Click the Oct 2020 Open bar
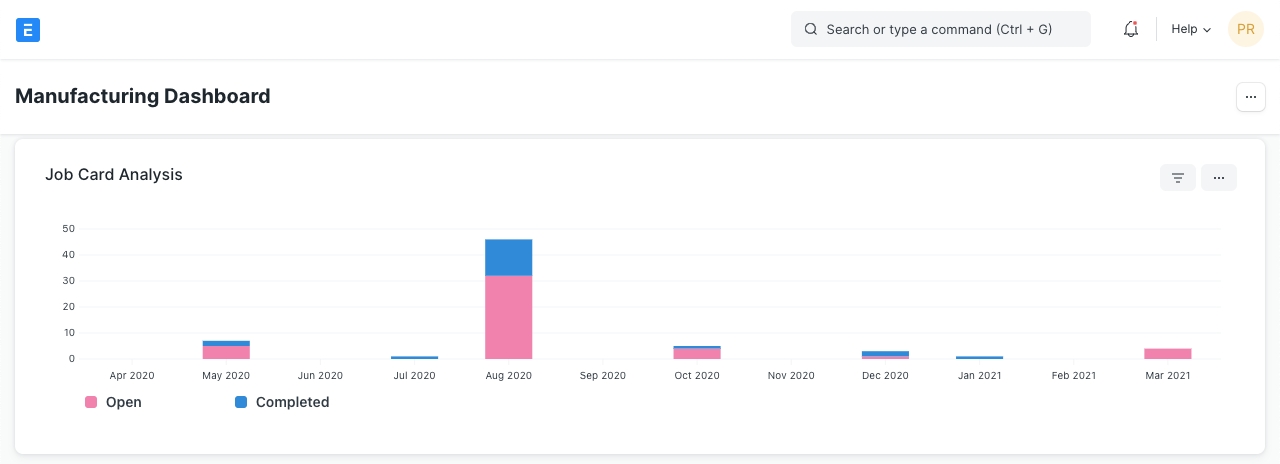Screen dimensions: 1280x464 (697, 353)
